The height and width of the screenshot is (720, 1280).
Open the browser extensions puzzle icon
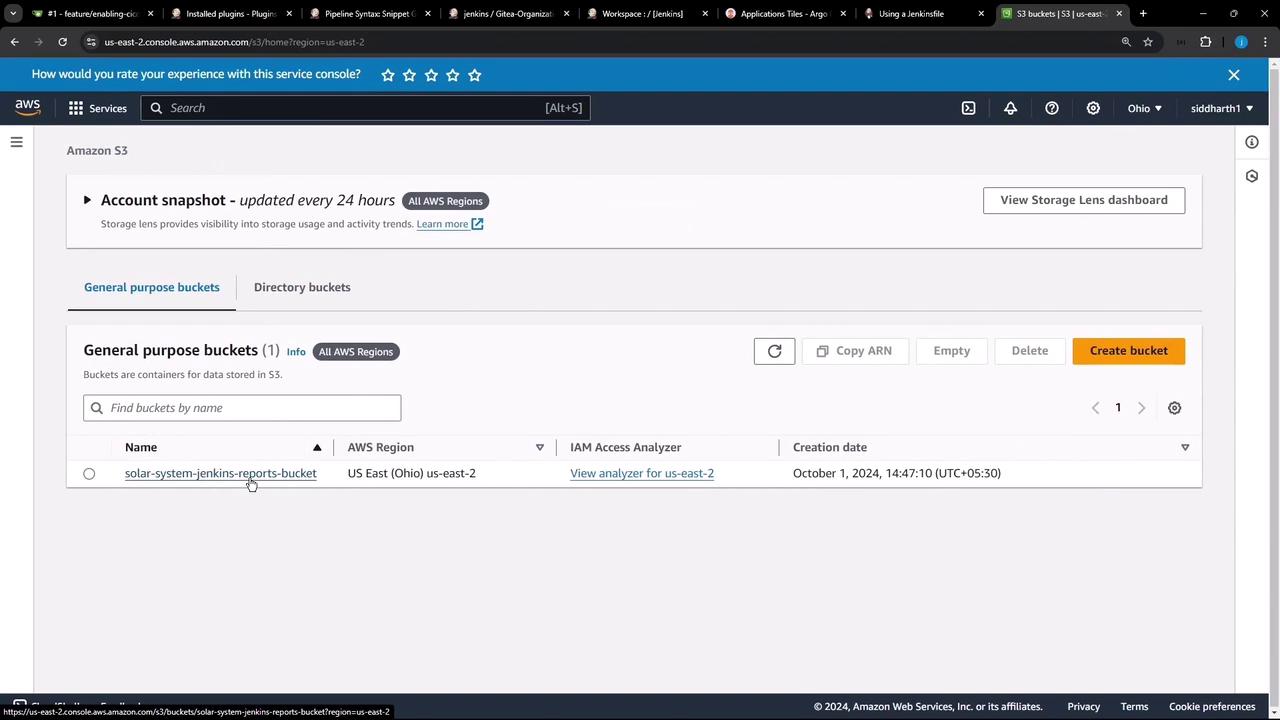(1205, 42)
